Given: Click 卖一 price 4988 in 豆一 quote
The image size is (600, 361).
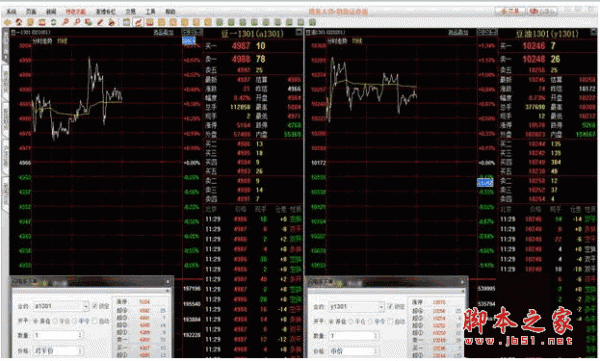Looking at the screenshot, I should pos(241,59).
